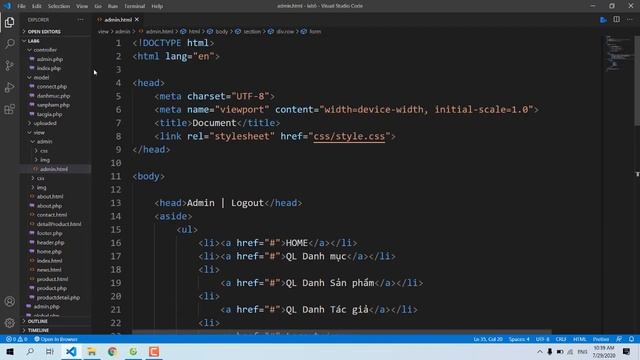Open the File menu
The width and height of the screenshot is (640, 360).
[x=21, y=6]
